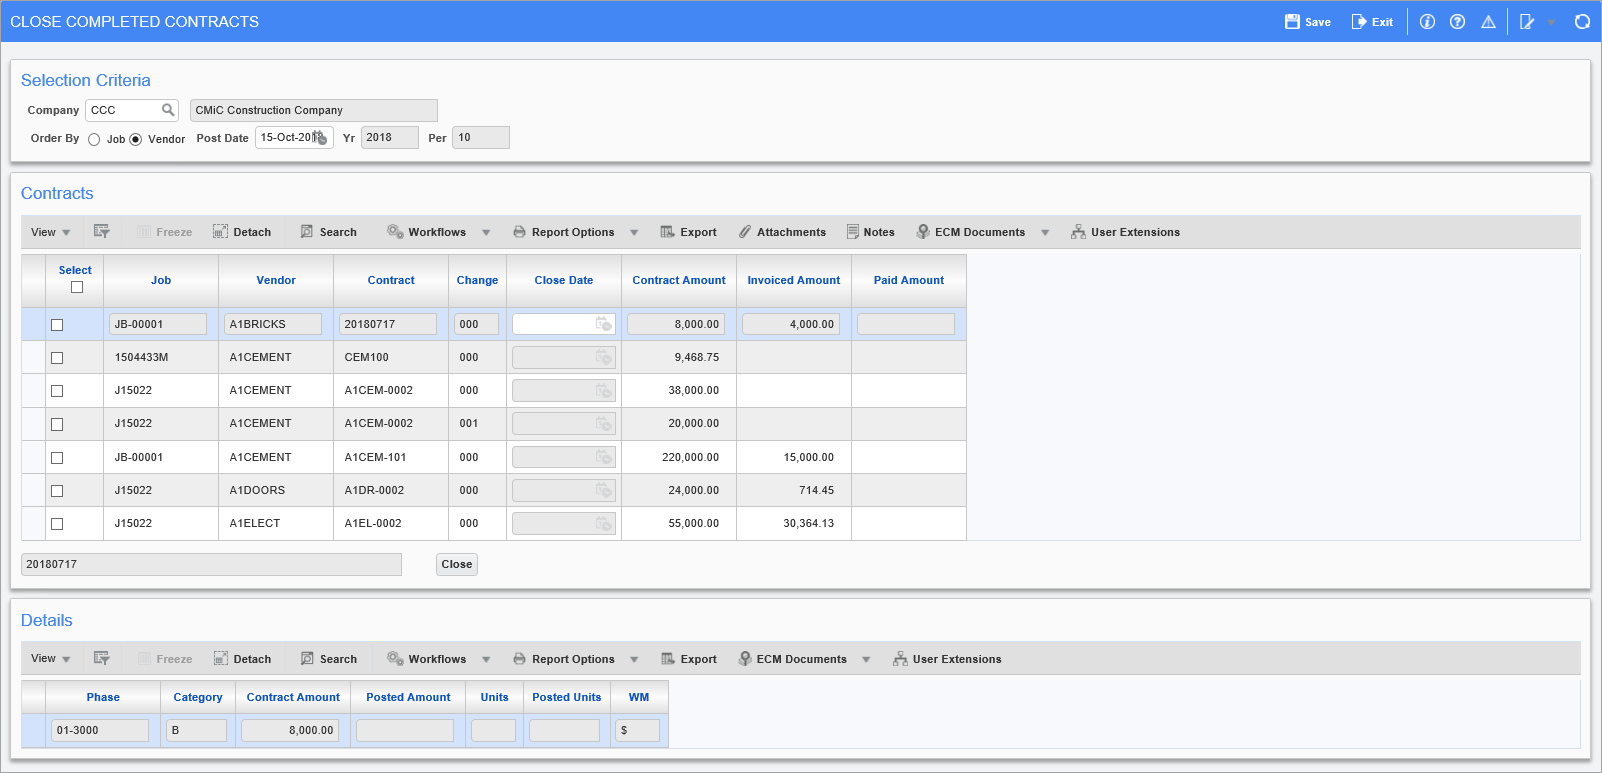The width and height of the screenshot is (1602, 773).
Task: Open the help question mark icon
Action: pyautogui.click(x=1457, y=22)
